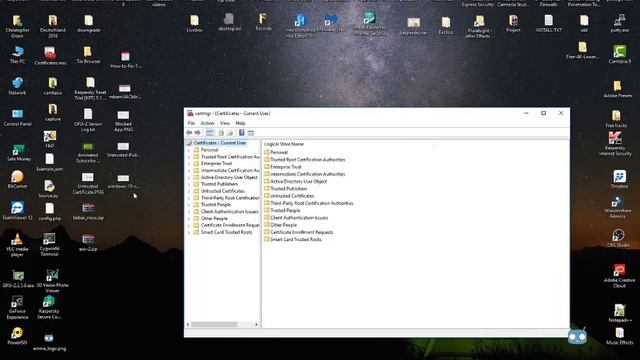Select the config.php desktop file

click(x=49, y=211)
